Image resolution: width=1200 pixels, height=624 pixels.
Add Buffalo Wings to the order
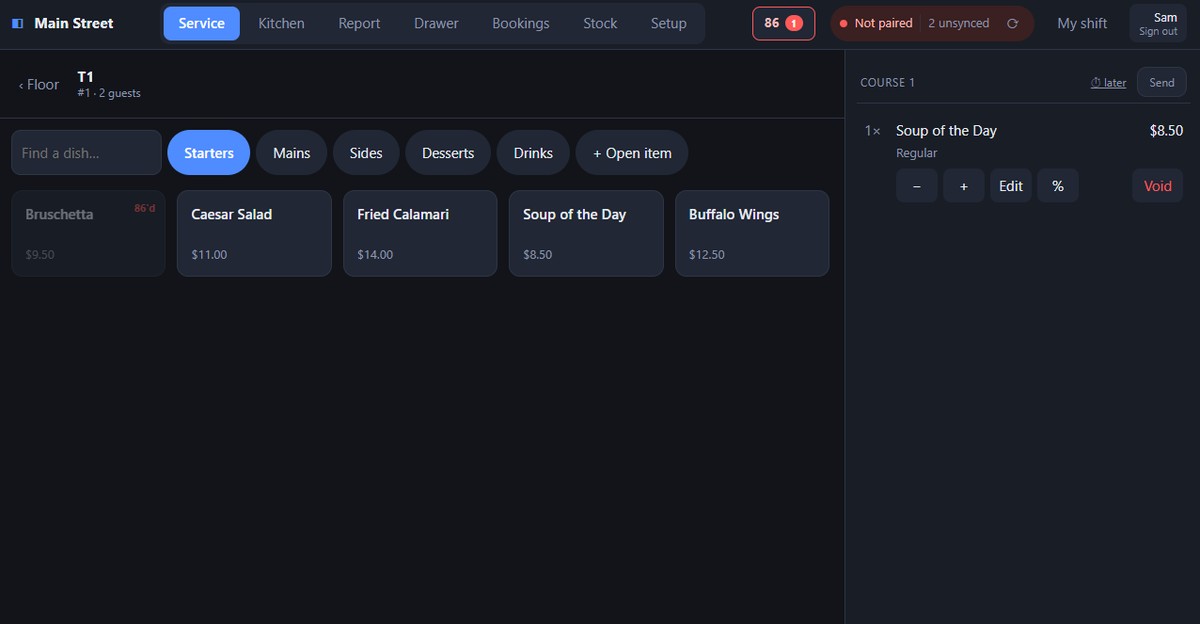pyautogui.click(x=752, y=233)
